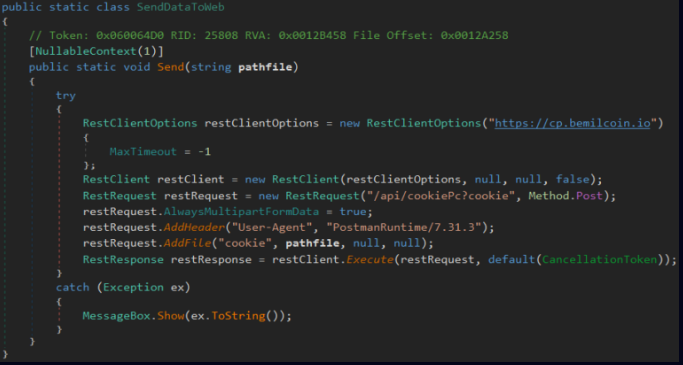Click the restResponse variable name
The height and width of the screenshot is (365, 683).
211,260
